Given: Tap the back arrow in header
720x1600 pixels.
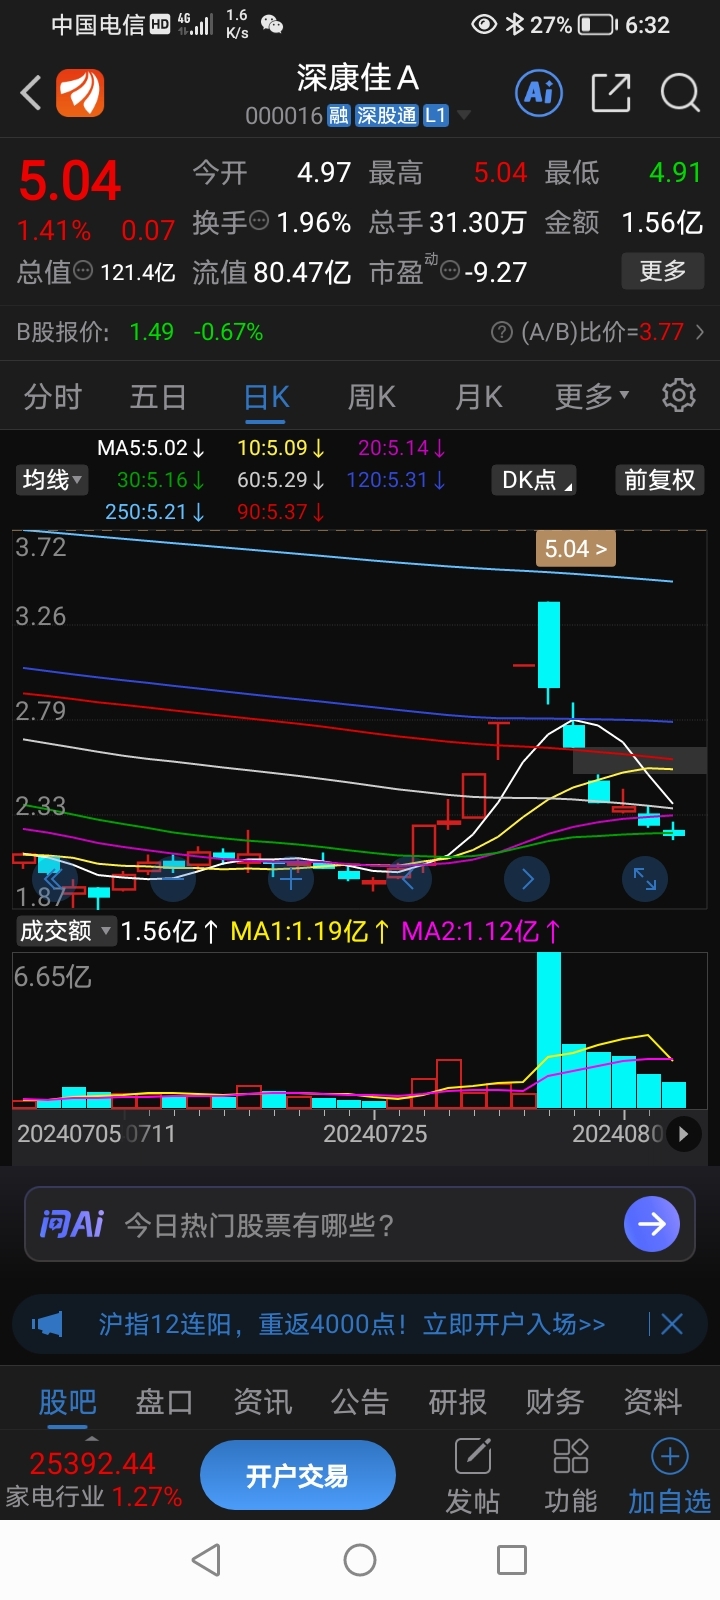Looking at the screenshot, I should pyautogui.click(x=31, y=94).
